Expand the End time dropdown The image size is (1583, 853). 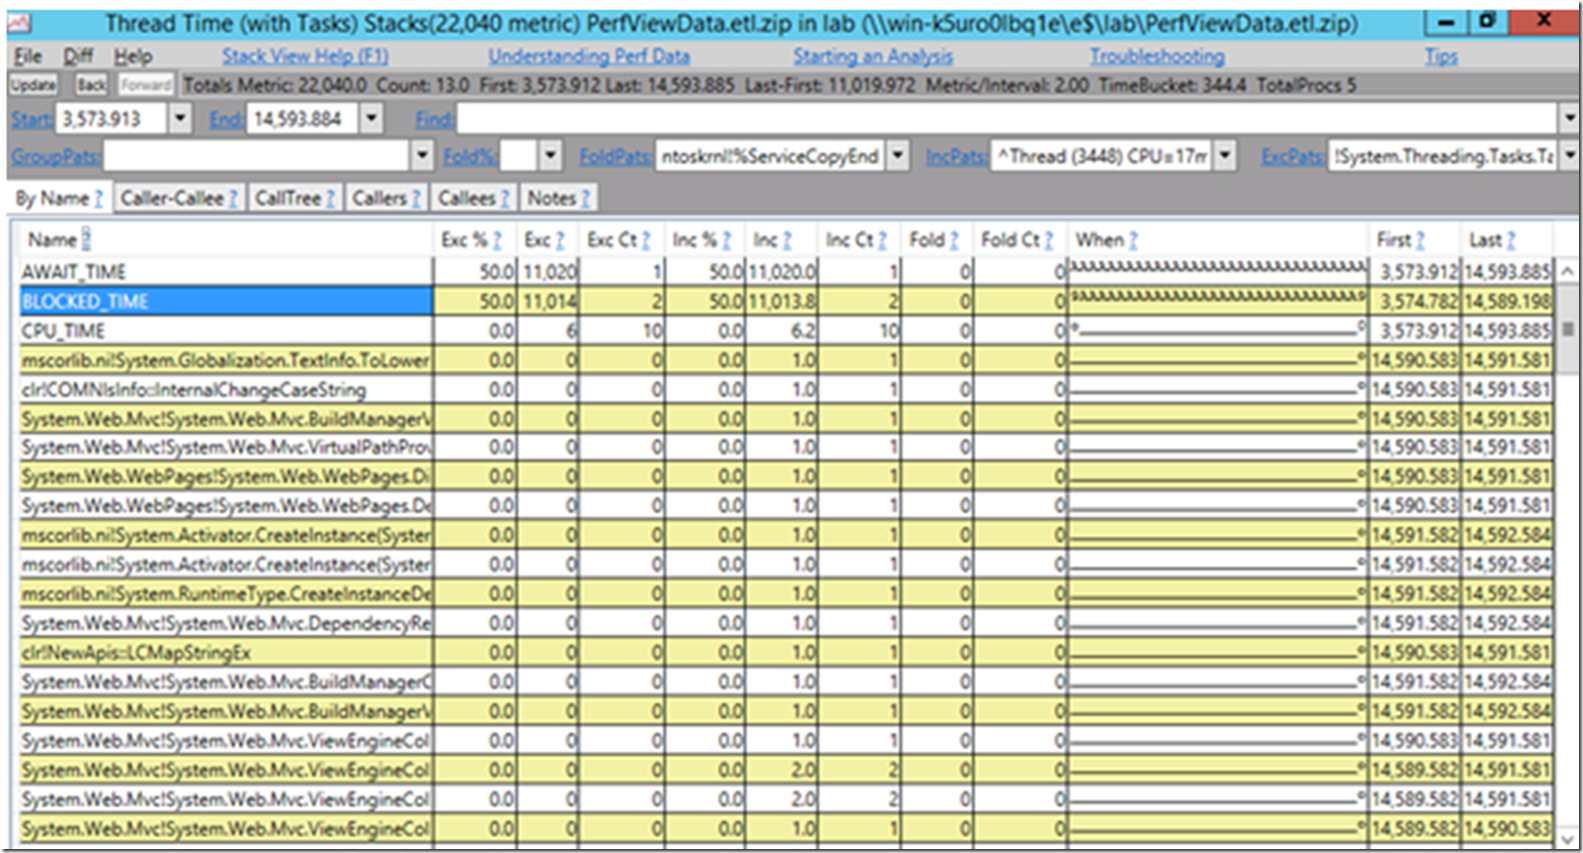371,119
